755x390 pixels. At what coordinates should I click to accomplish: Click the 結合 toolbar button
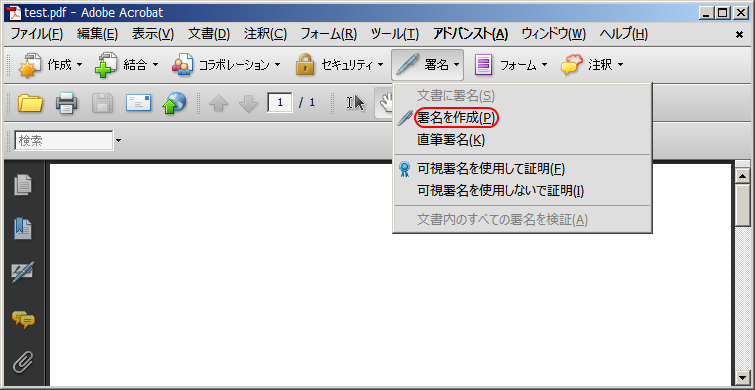[127, 65]
